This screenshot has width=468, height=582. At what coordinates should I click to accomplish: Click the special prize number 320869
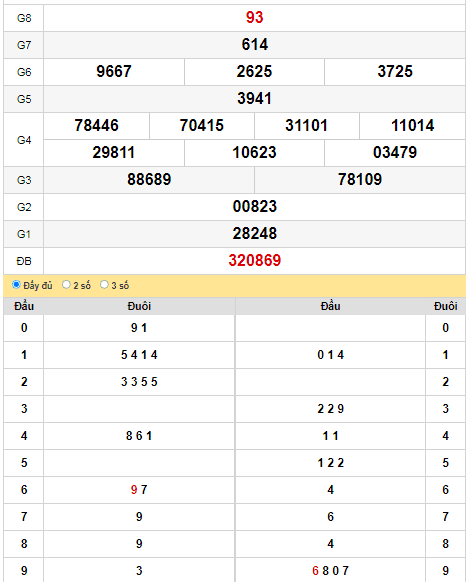(x=255, y=260)
